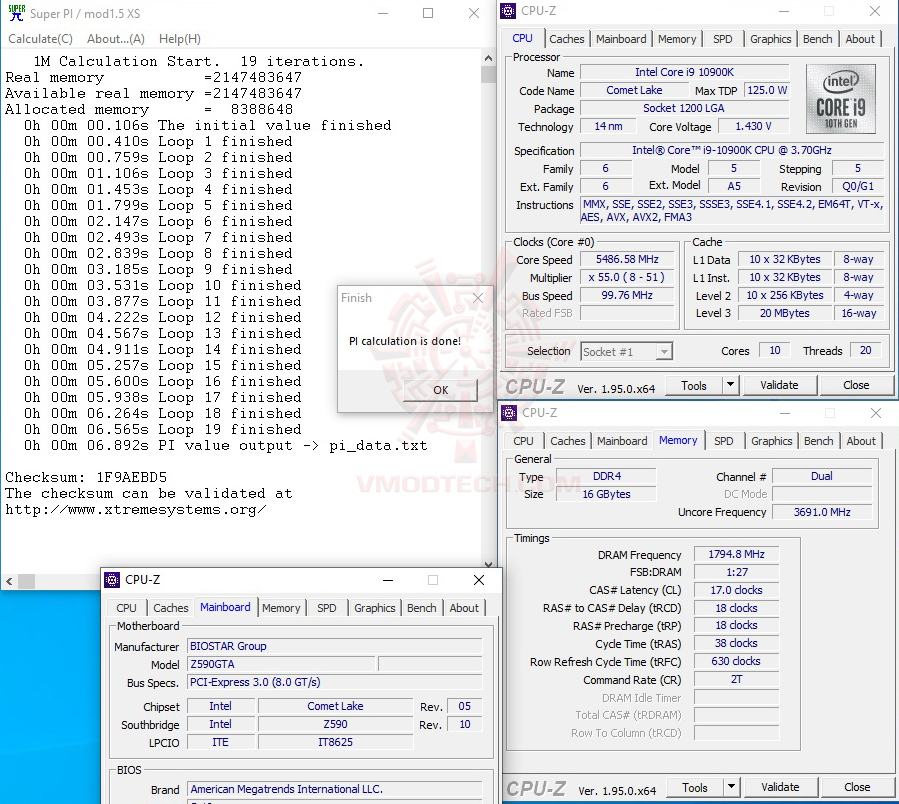Click the Intel Core i9 10900K name field

(x=685, y=72)
